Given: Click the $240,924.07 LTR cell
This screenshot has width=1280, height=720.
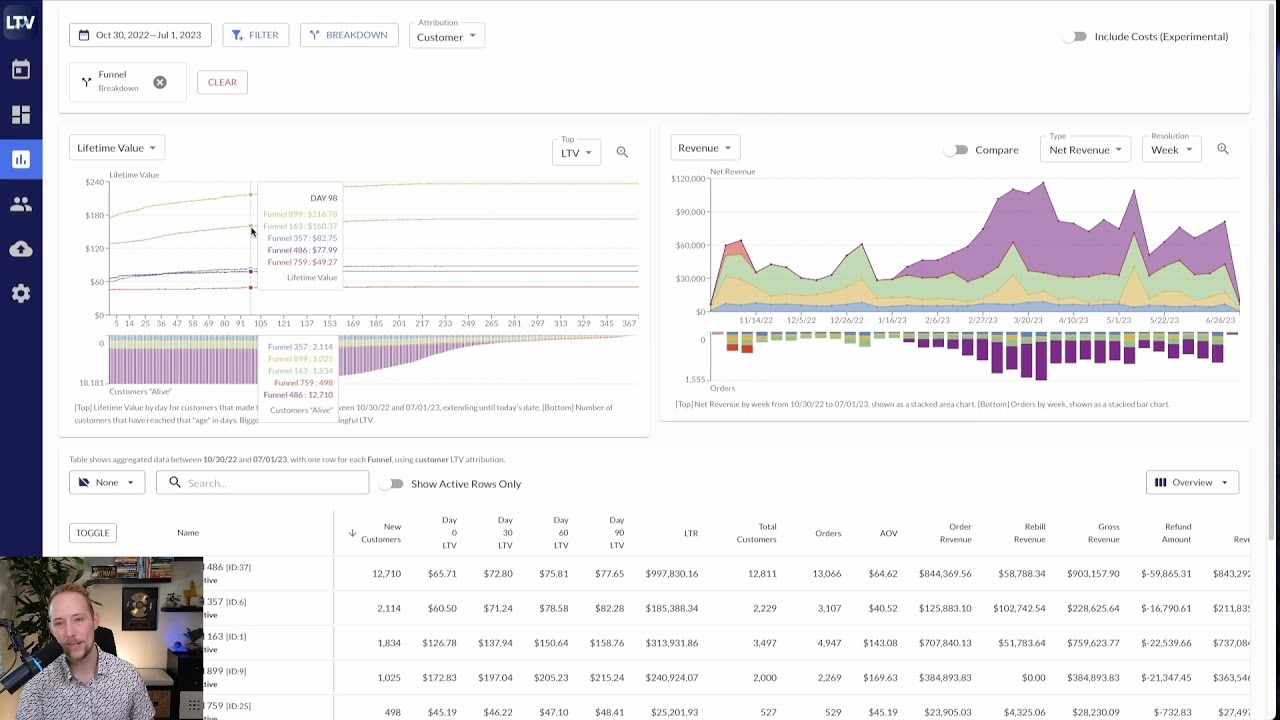Looking at the screenshot, I should 672,678.
